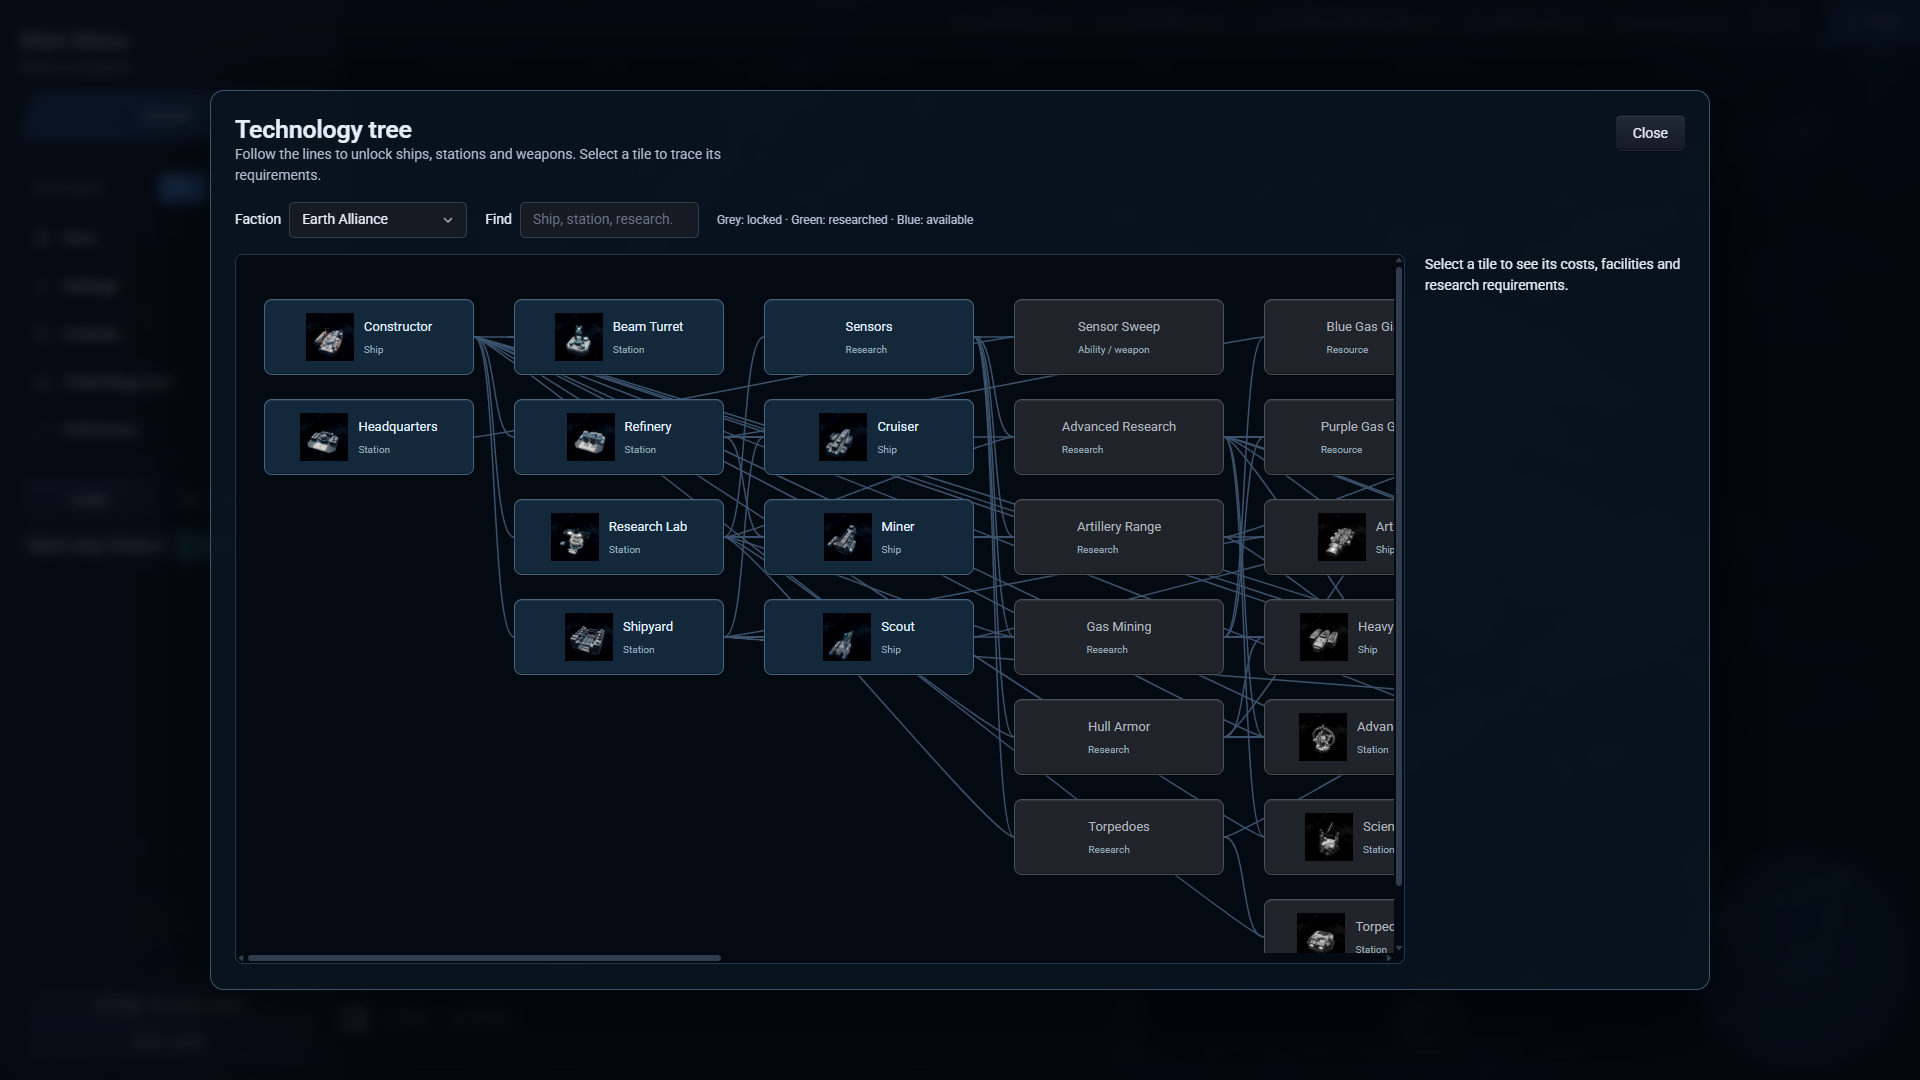
Task: Click the Heavy ship icon
Action: 1324,637
